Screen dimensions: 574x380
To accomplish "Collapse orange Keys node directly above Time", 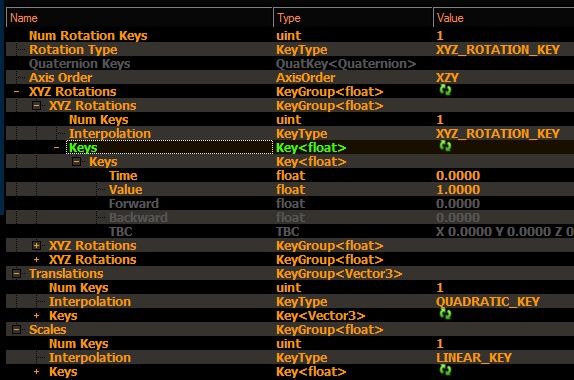I will [x=77, y=162].
